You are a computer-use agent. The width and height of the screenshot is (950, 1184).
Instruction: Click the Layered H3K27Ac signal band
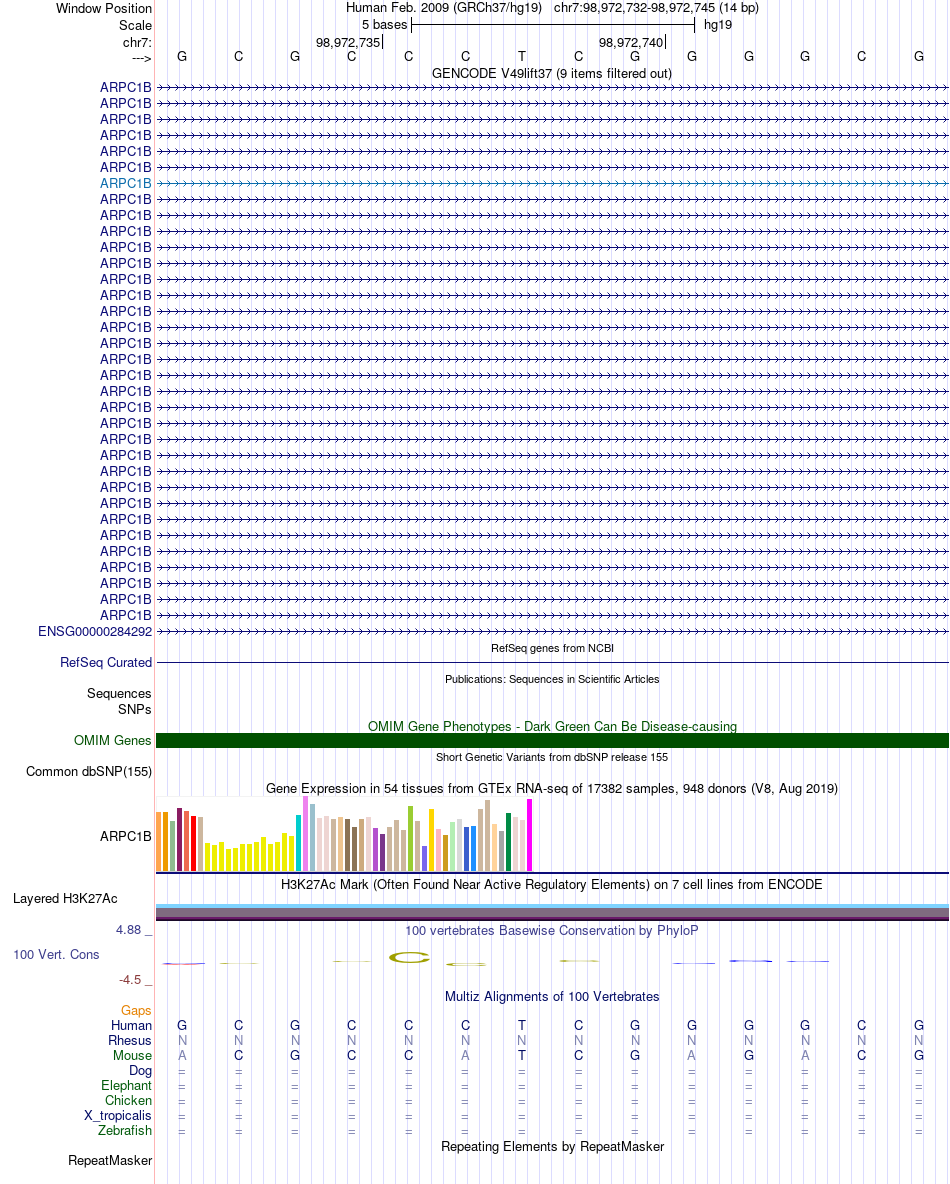[x=552, y=912]
